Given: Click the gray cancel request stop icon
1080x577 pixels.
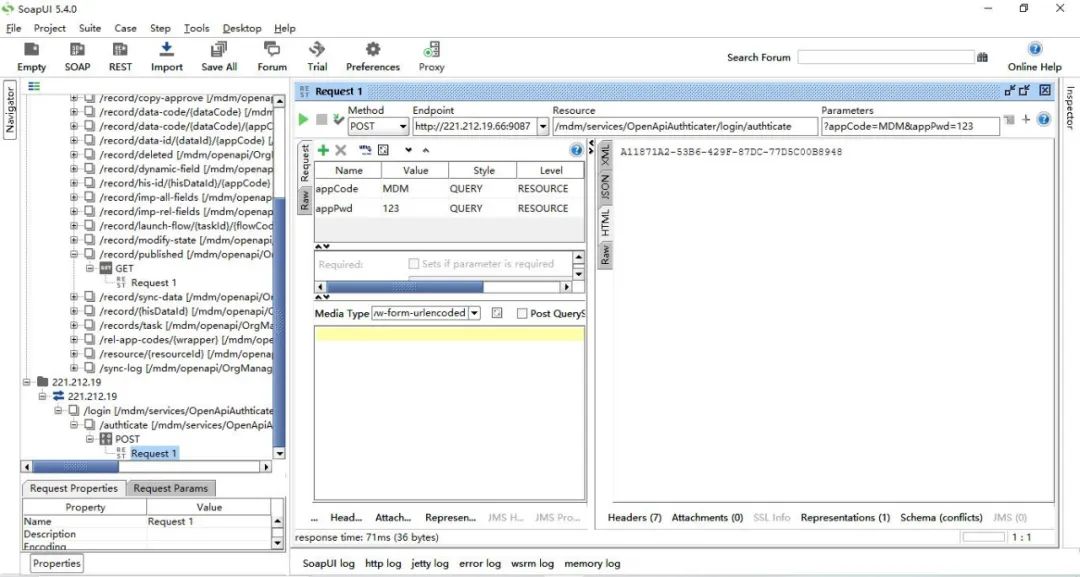Looking at the screenshot, I should [321, 119].
